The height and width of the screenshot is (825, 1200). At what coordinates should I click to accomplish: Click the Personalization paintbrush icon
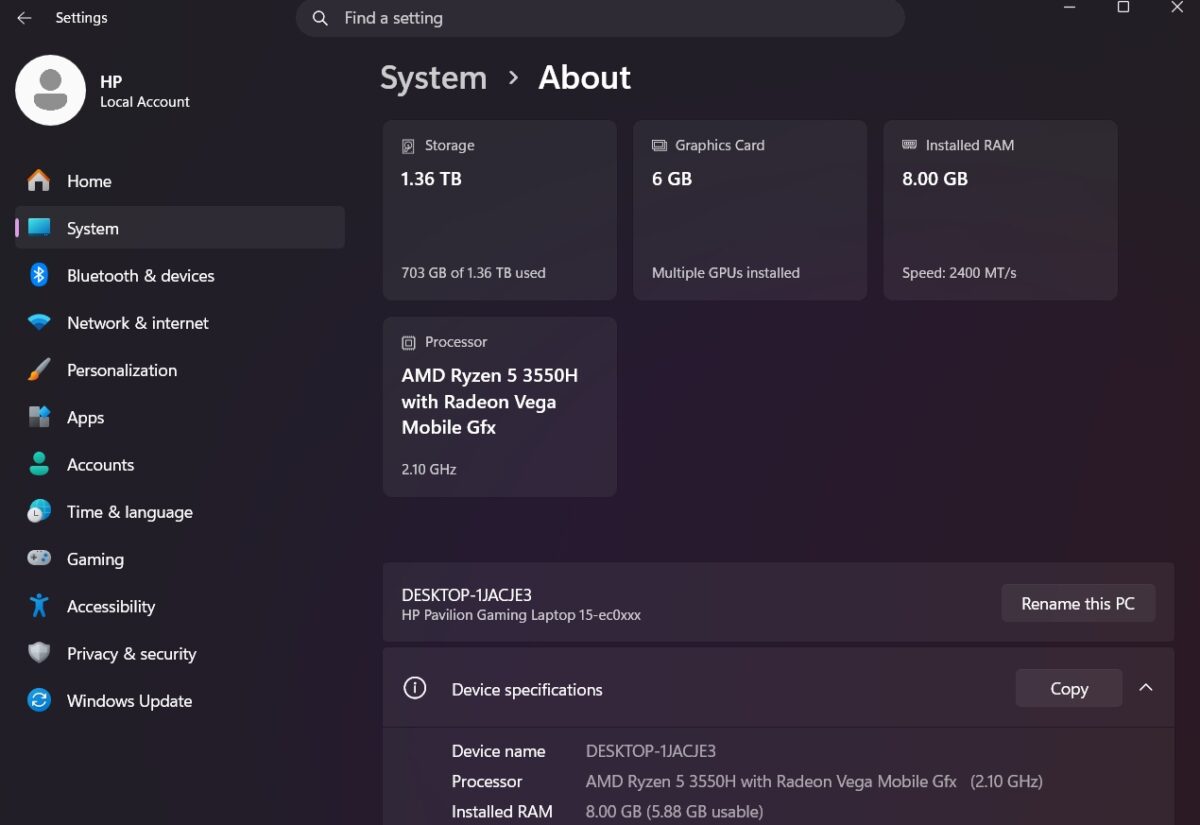[39, 370]
